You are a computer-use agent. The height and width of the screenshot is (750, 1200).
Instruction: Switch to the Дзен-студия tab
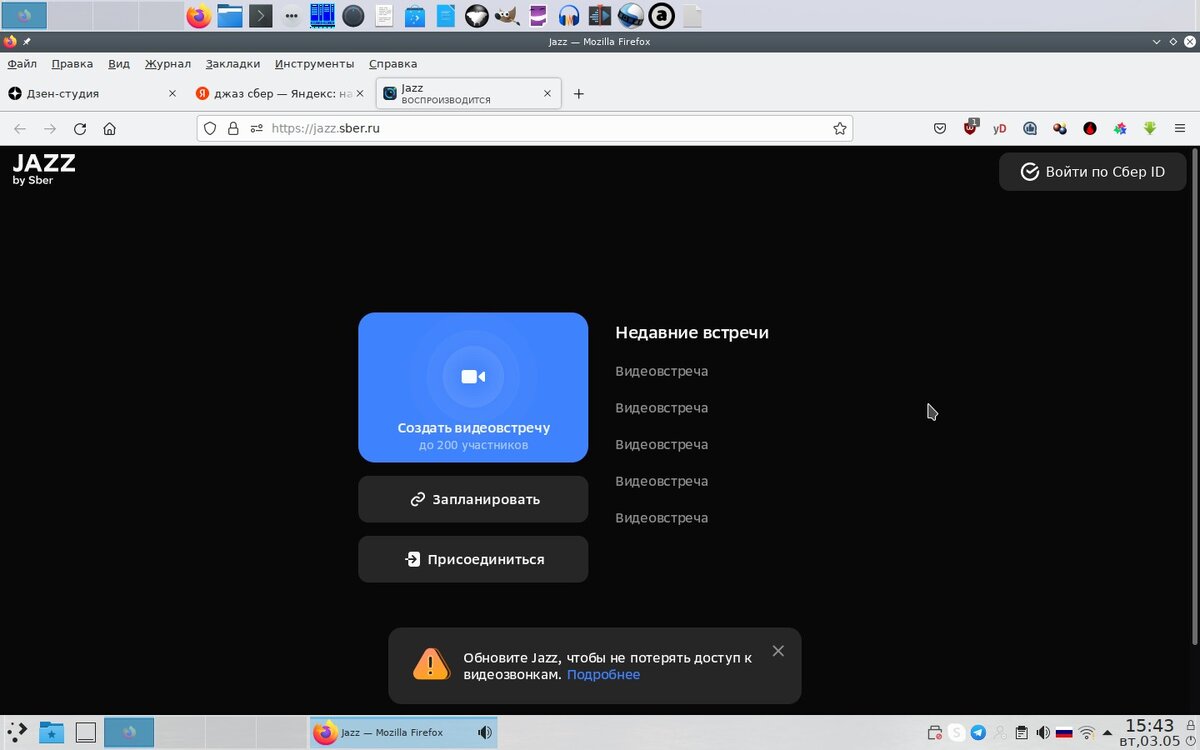click(93, 93)
